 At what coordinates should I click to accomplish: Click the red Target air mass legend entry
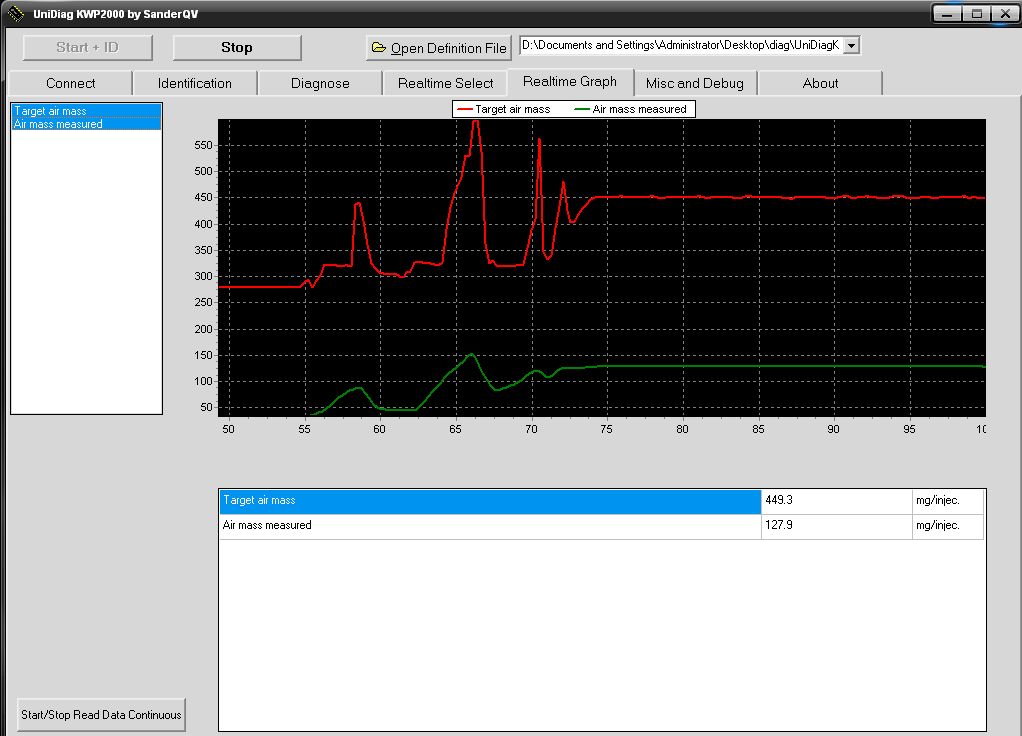click(x=503, y=109)
